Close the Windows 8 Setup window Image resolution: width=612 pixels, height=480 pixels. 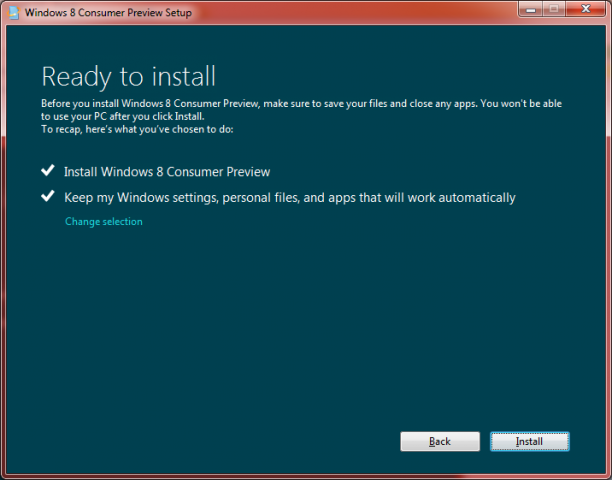585,9
